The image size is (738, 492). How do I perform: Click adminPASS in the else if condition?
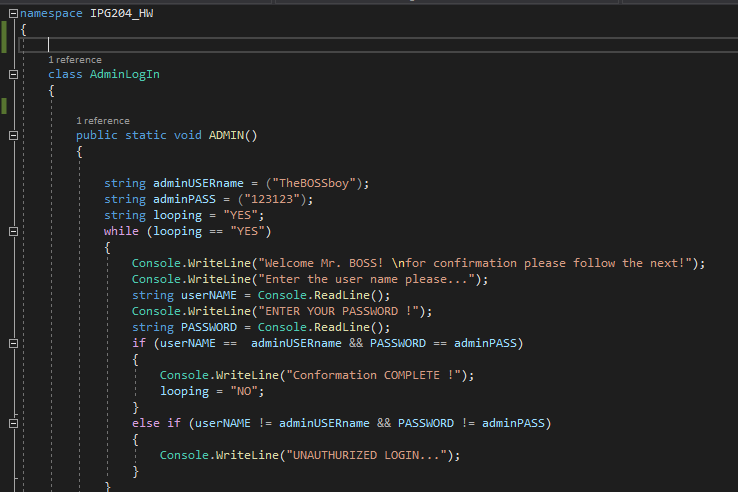point(513,423)
